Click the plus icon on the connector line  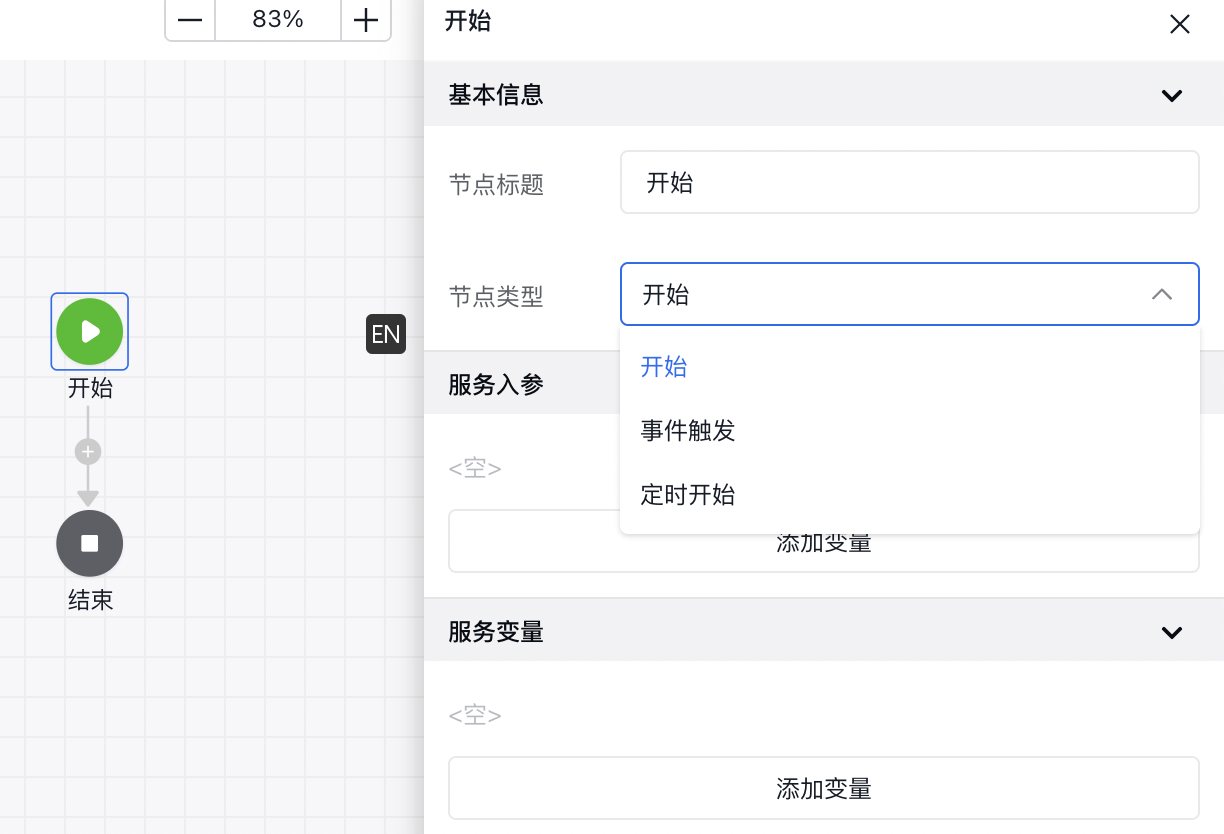[88, 452]
